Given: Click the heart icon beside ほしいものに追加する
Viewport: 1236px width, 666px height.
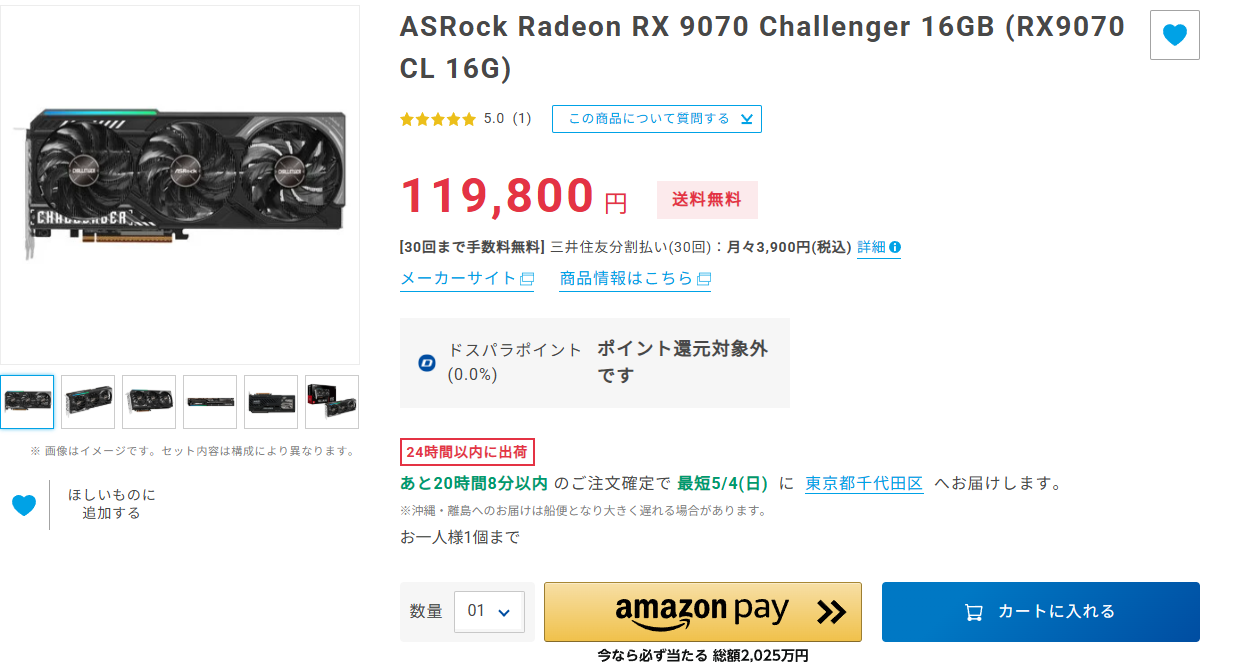Looking at the screenshot, I should [x=24, y=505].
